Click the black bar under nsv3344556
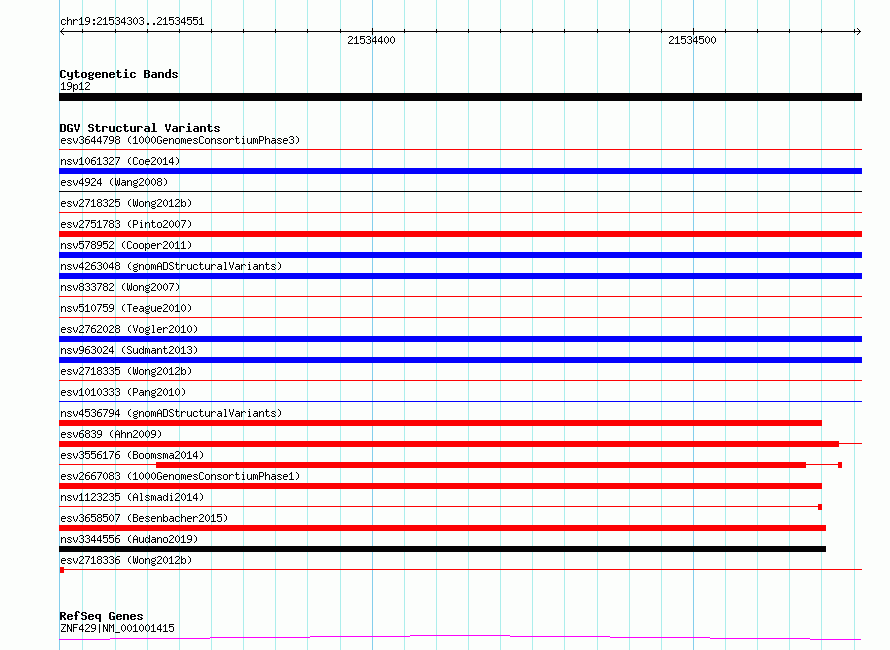Image resolution: width=890 pixels, height=650 pixels. [x=442, y=549]
